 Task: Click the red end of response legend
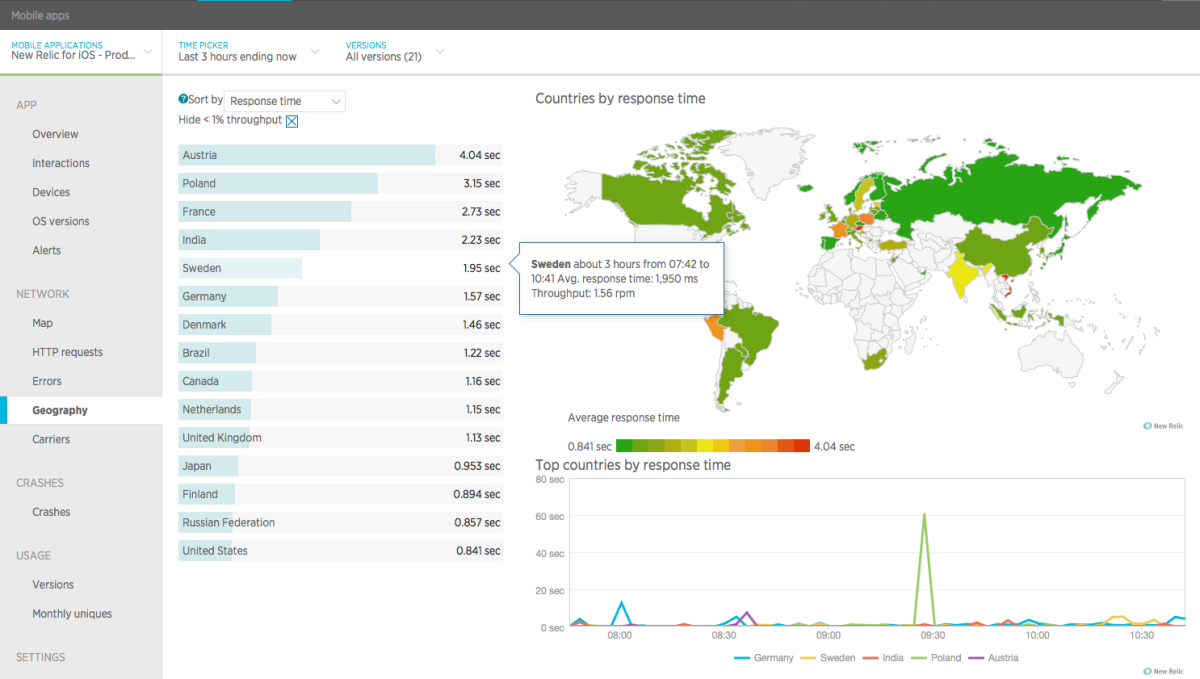coord(802,446)
